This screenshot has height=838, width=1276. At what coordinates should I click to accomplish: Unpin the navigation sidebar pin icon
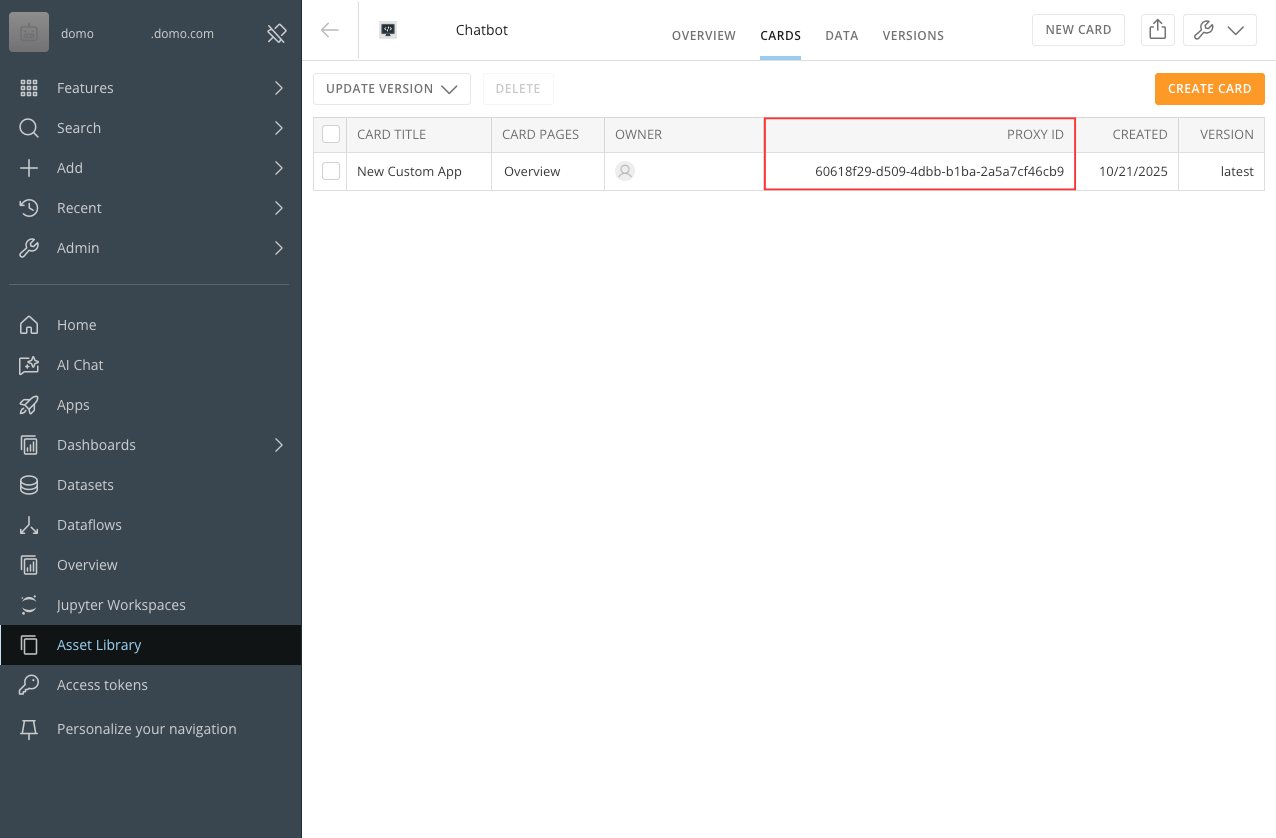(x=277, y=33)
